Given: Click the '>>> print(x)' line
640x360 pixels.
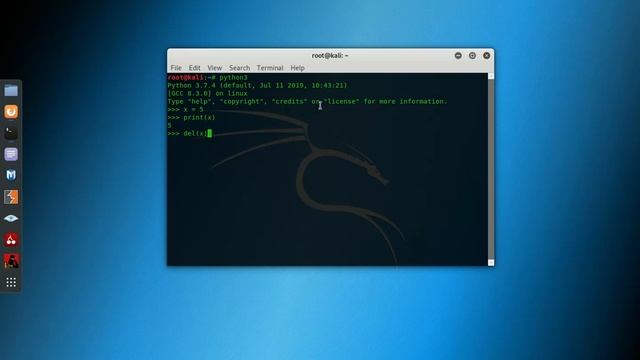Looking at the screenshot, I should (191, 118).
